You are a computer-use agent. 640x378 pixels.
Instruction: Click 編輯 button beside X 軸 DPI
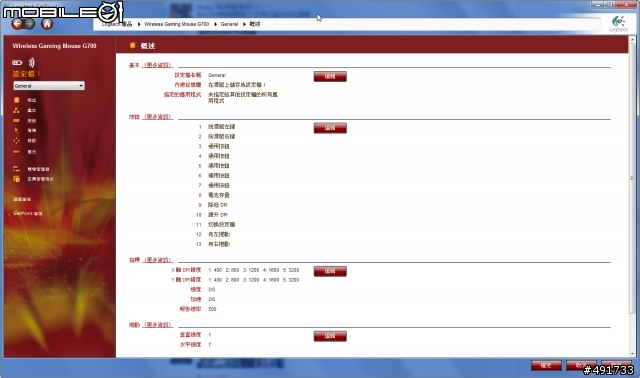click(x=330, y=271)
